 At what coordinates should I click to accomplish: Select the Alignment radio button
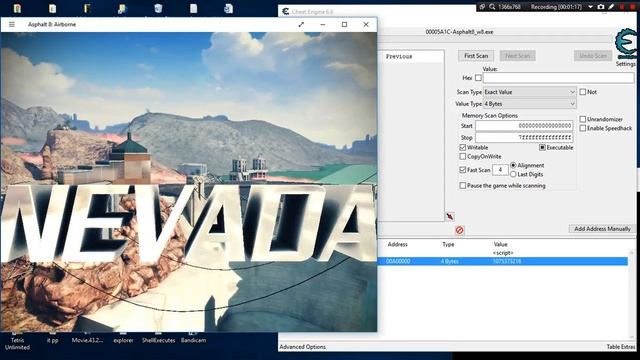coord(513,165)
